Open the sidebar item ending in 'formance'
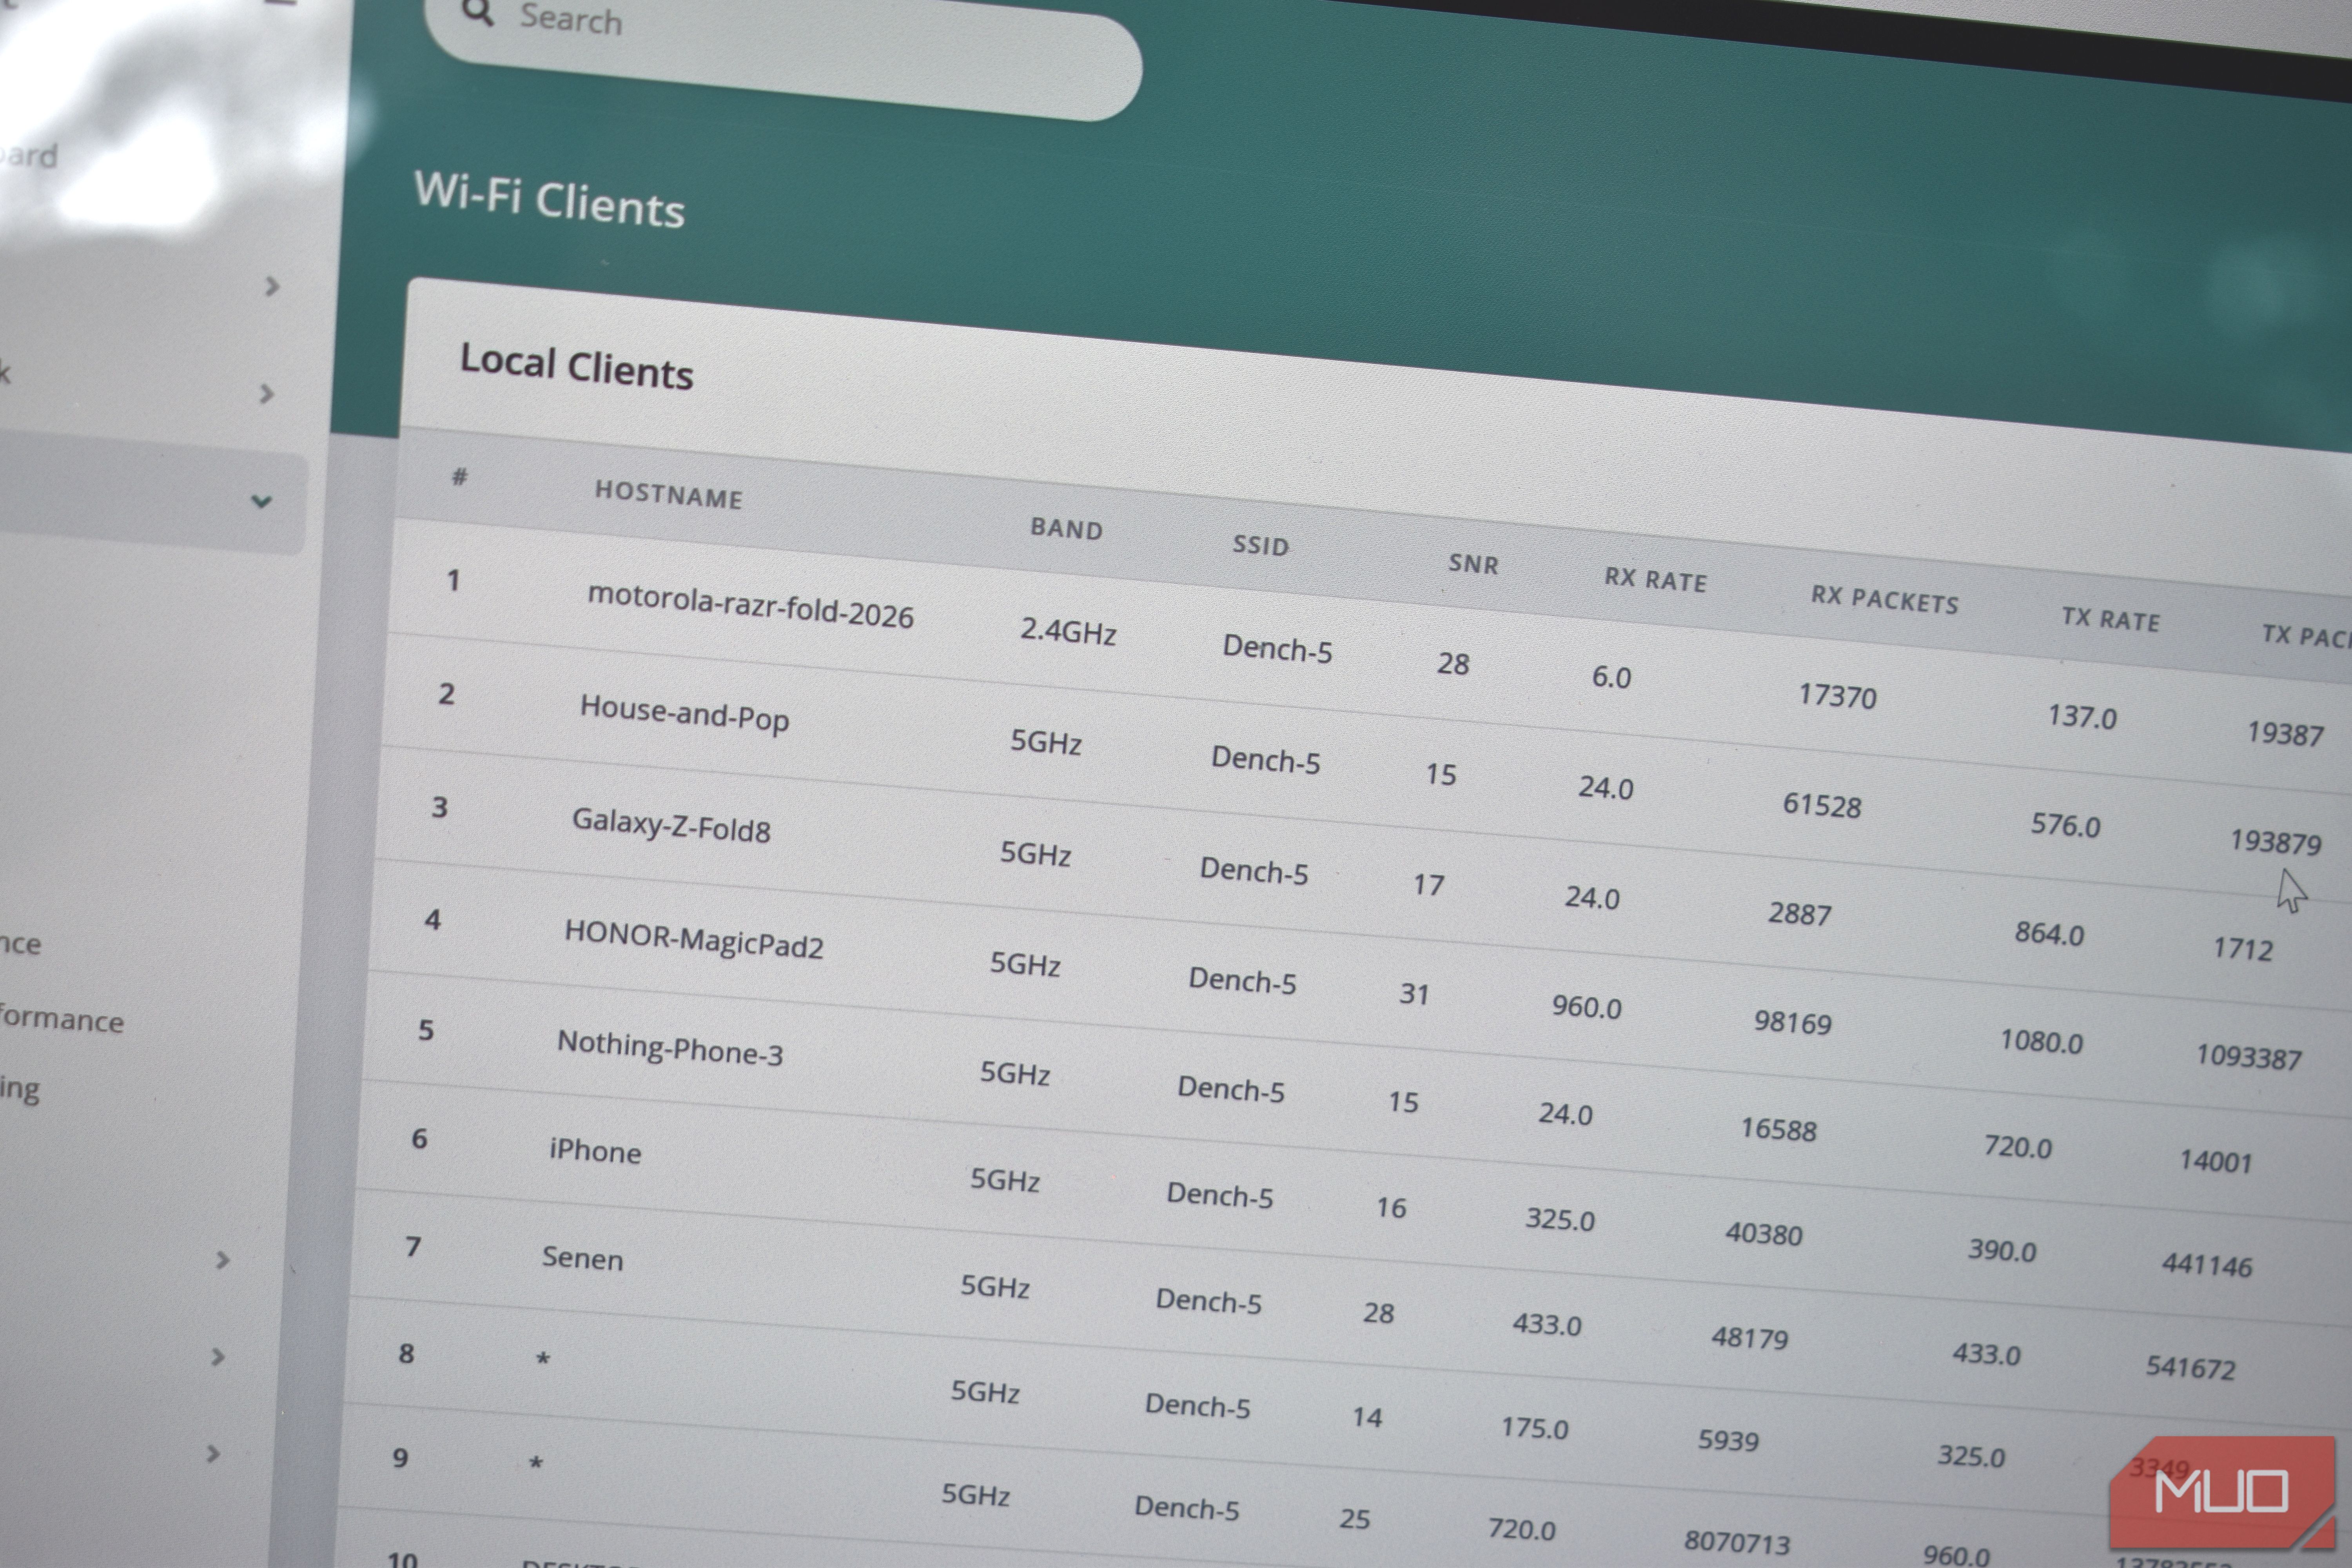 click(x=62, y=1019)
